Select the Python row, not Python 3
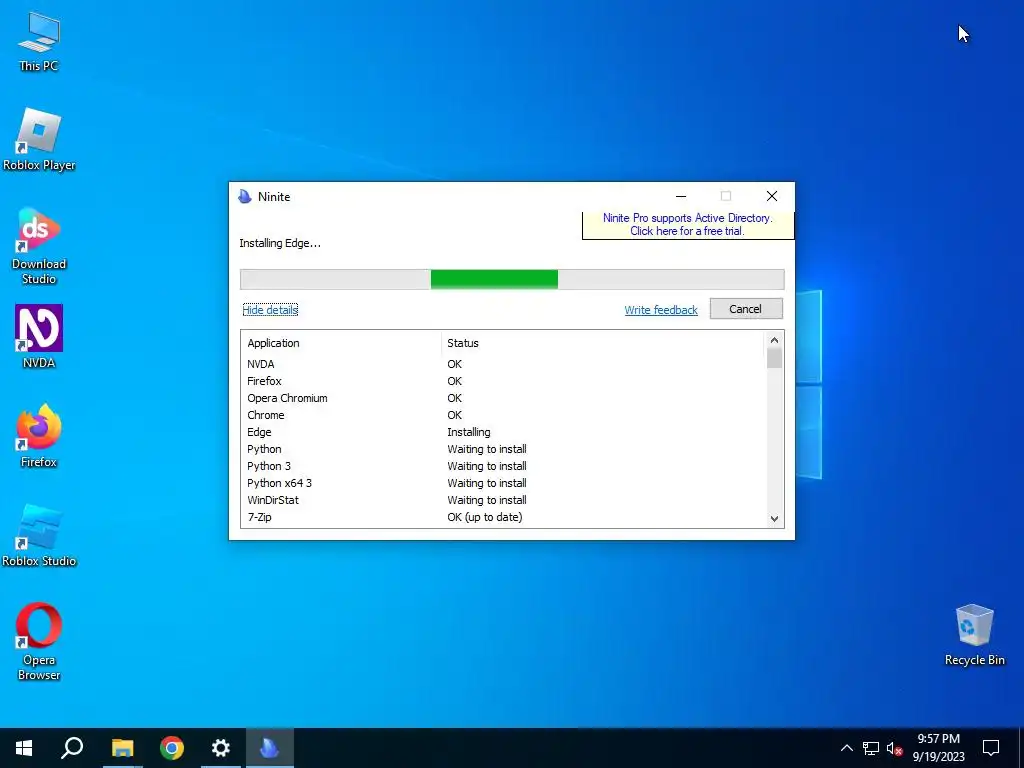 tap(503, 449)
